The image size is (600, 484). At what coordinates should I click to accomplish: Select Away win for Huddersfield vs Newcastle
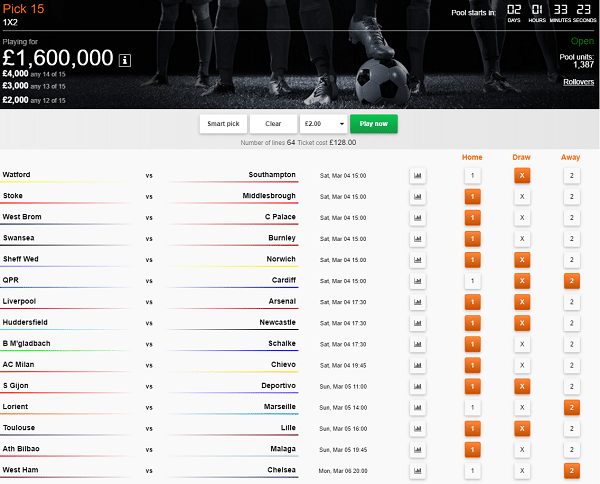pos(571,323)
